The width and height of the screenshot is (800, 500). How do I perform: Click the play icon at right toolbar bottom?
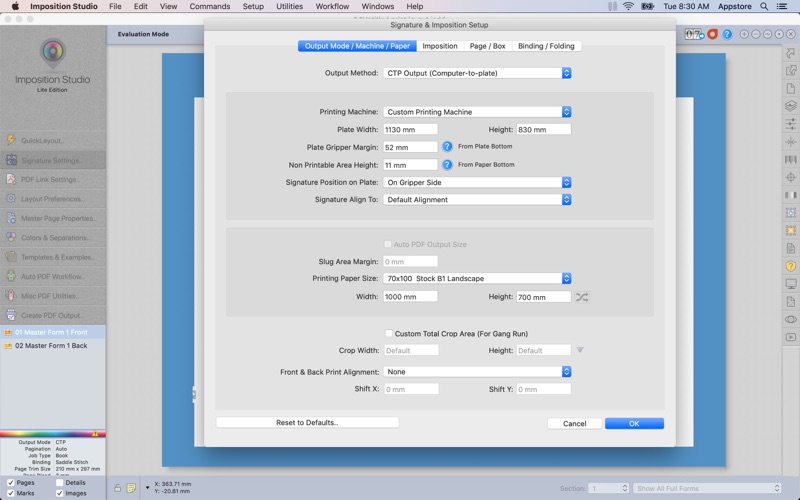tap(791, 337)
